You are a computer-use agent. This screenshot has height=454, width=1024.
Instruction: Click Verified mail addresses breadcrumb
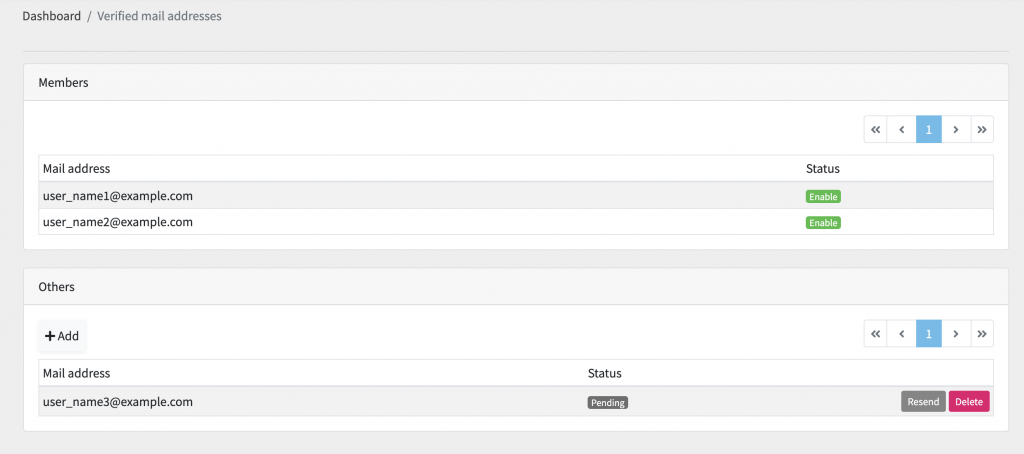[159, 16]
